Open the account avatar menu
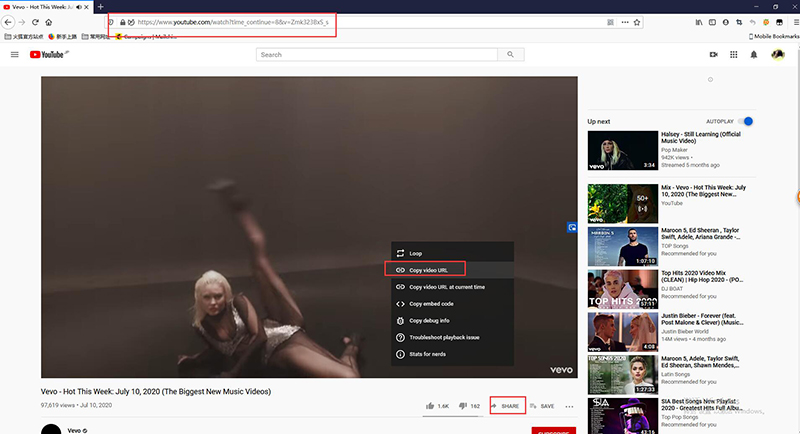Viewport: 800px width, 434px height. 778,55
